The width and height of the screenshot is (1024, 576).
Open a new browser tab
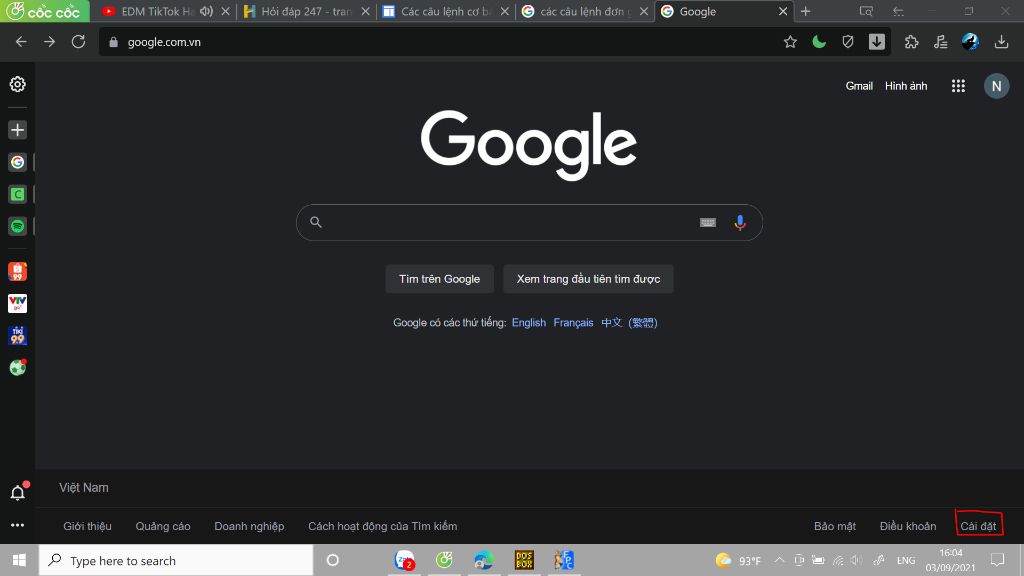[x=805, y=11]
